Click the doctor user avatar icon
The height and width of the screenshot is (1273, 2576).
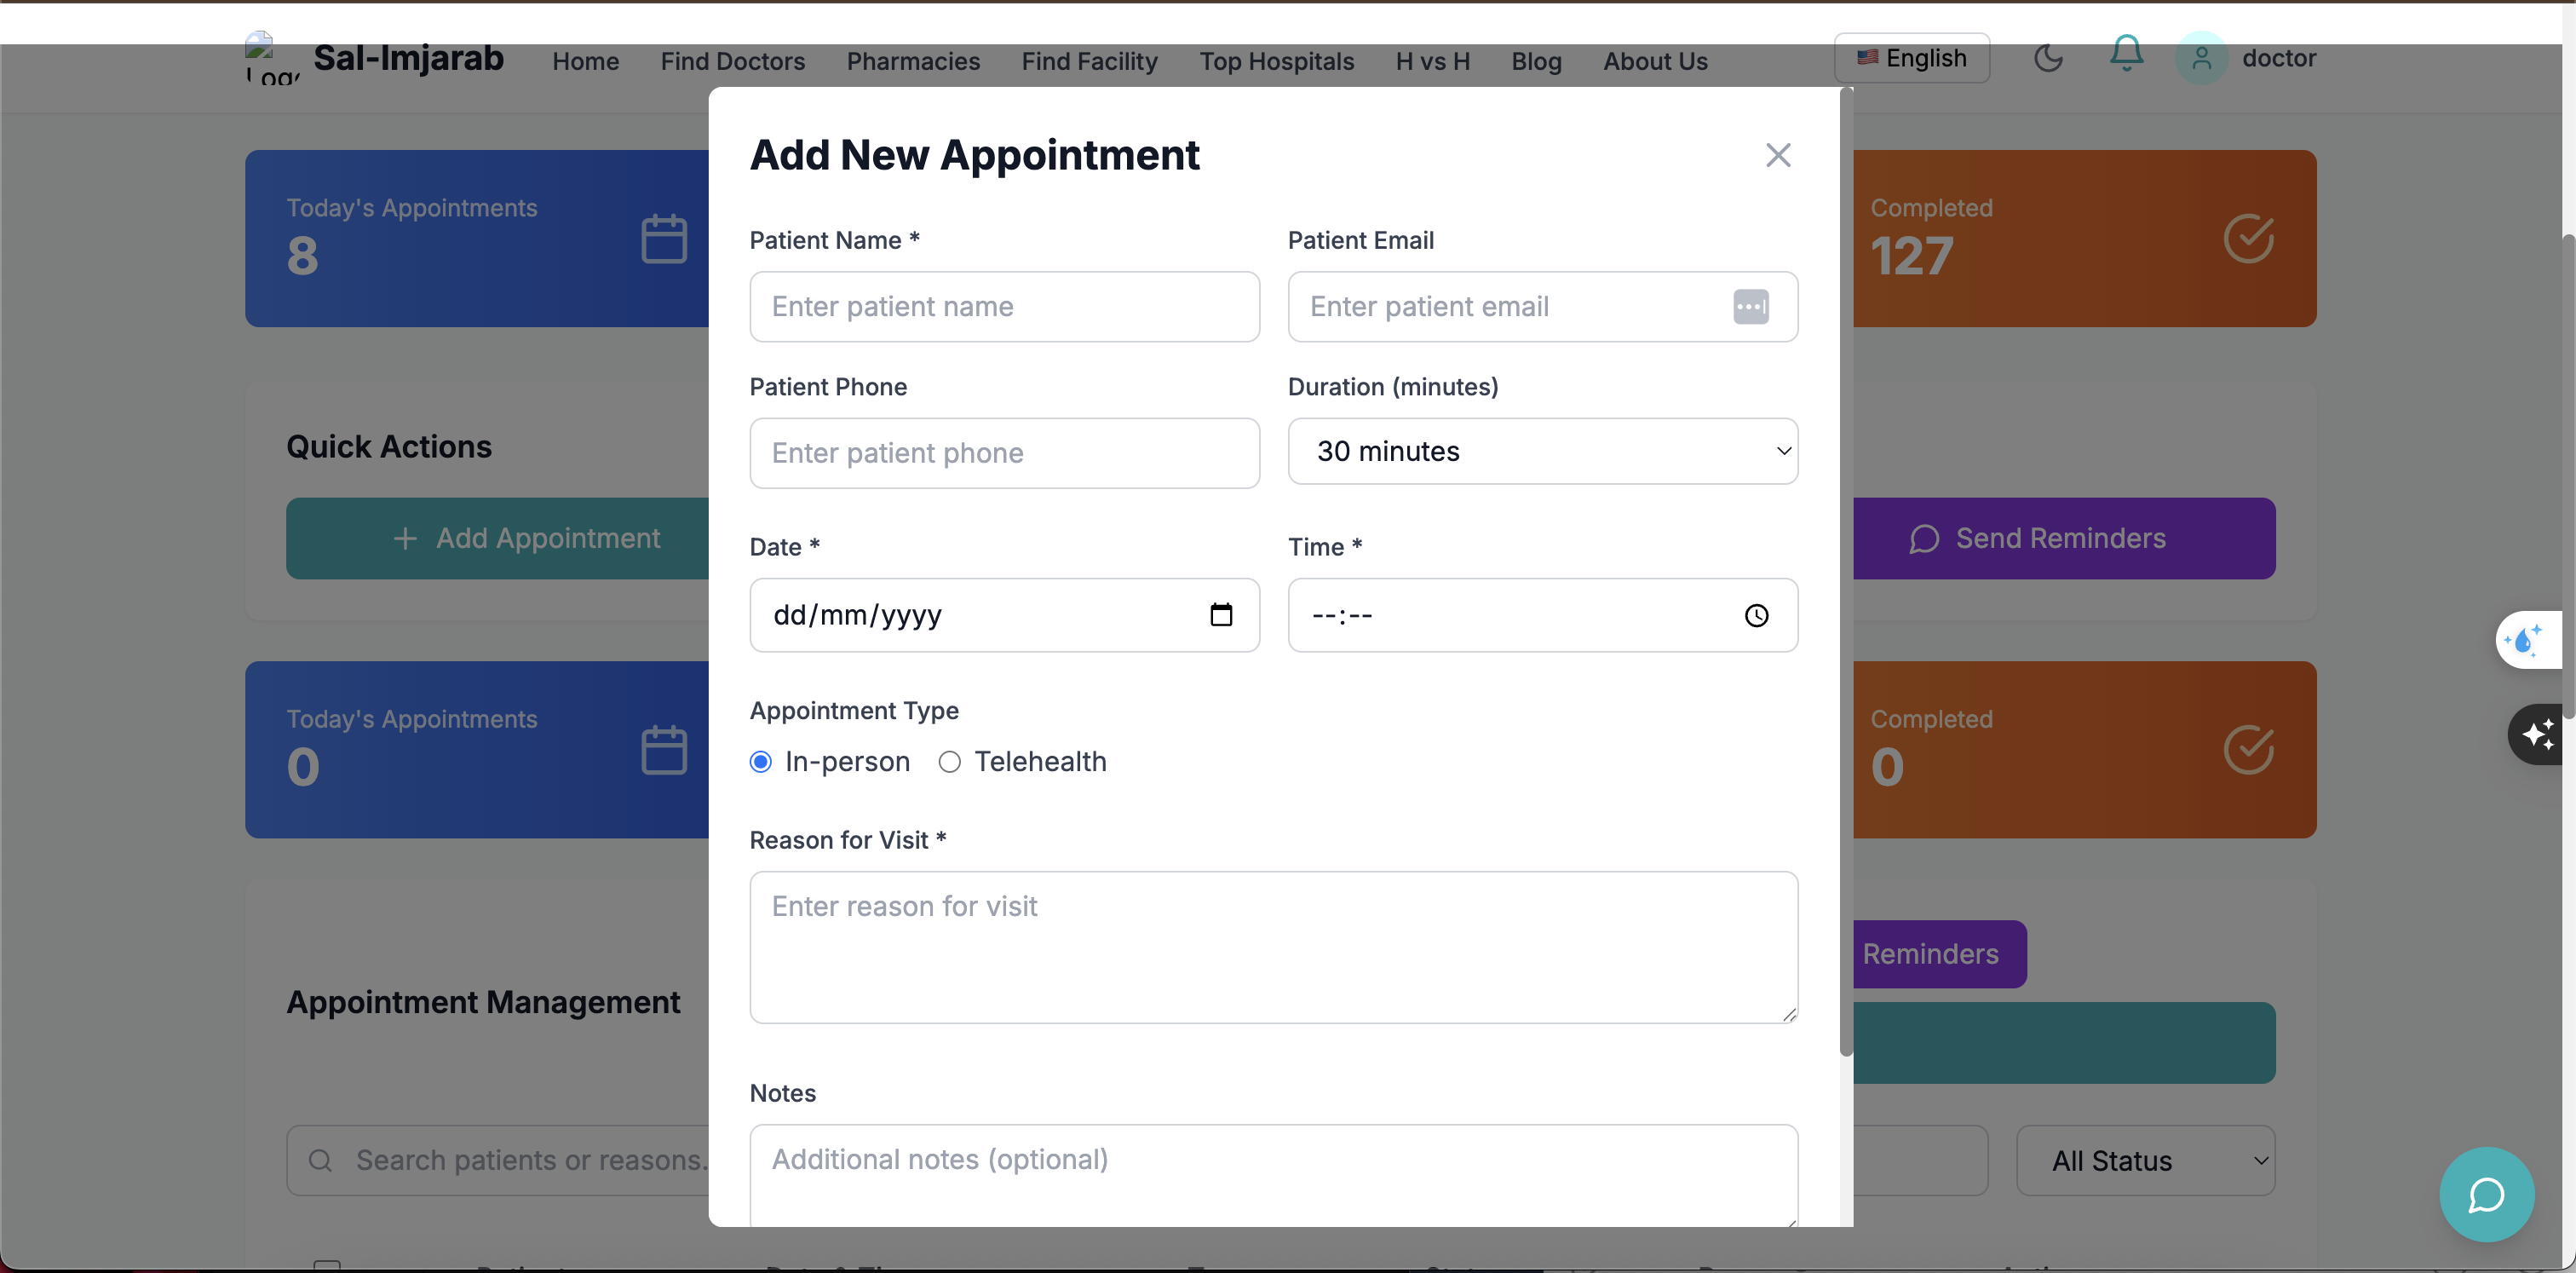pyautogui.click(x=2201, y=58)
